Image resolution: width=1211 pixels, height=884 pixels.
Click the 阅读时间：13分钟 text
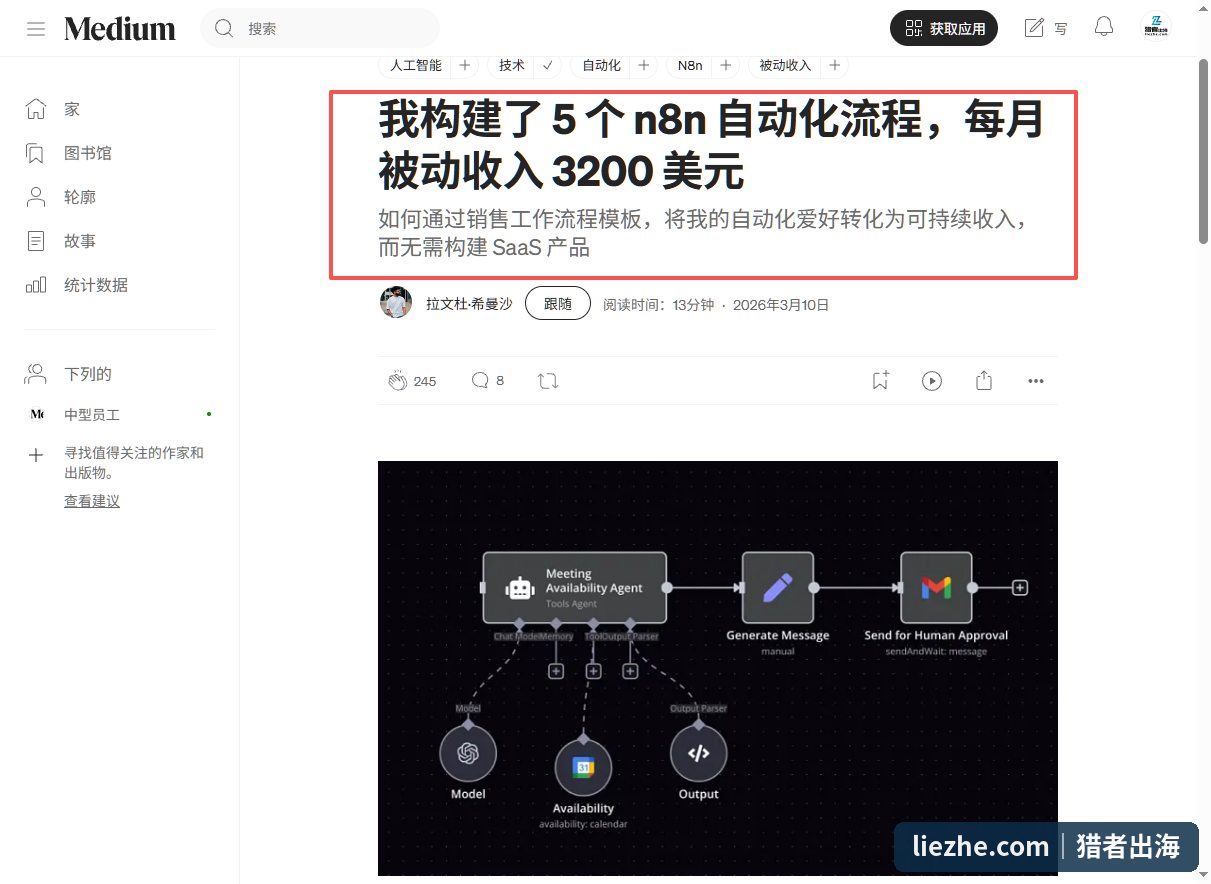(x=659, y=305)
